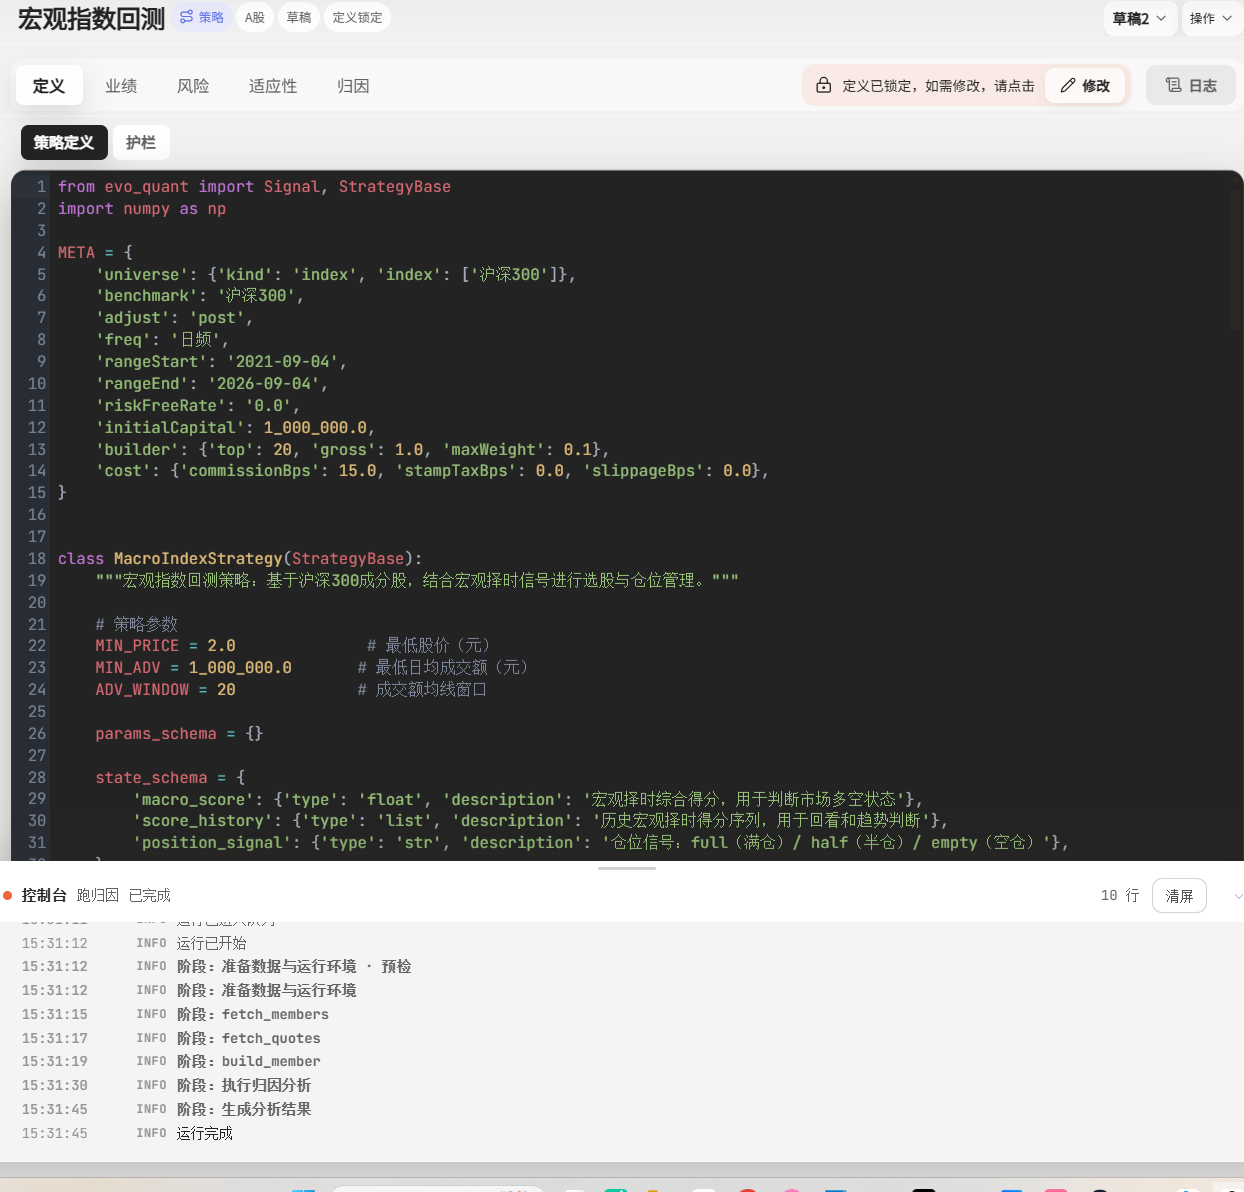Click the 'cost' commissionBps line
Image resolution: width=1244 pixels, height=1192 pixels.
(x=432, y=471)
